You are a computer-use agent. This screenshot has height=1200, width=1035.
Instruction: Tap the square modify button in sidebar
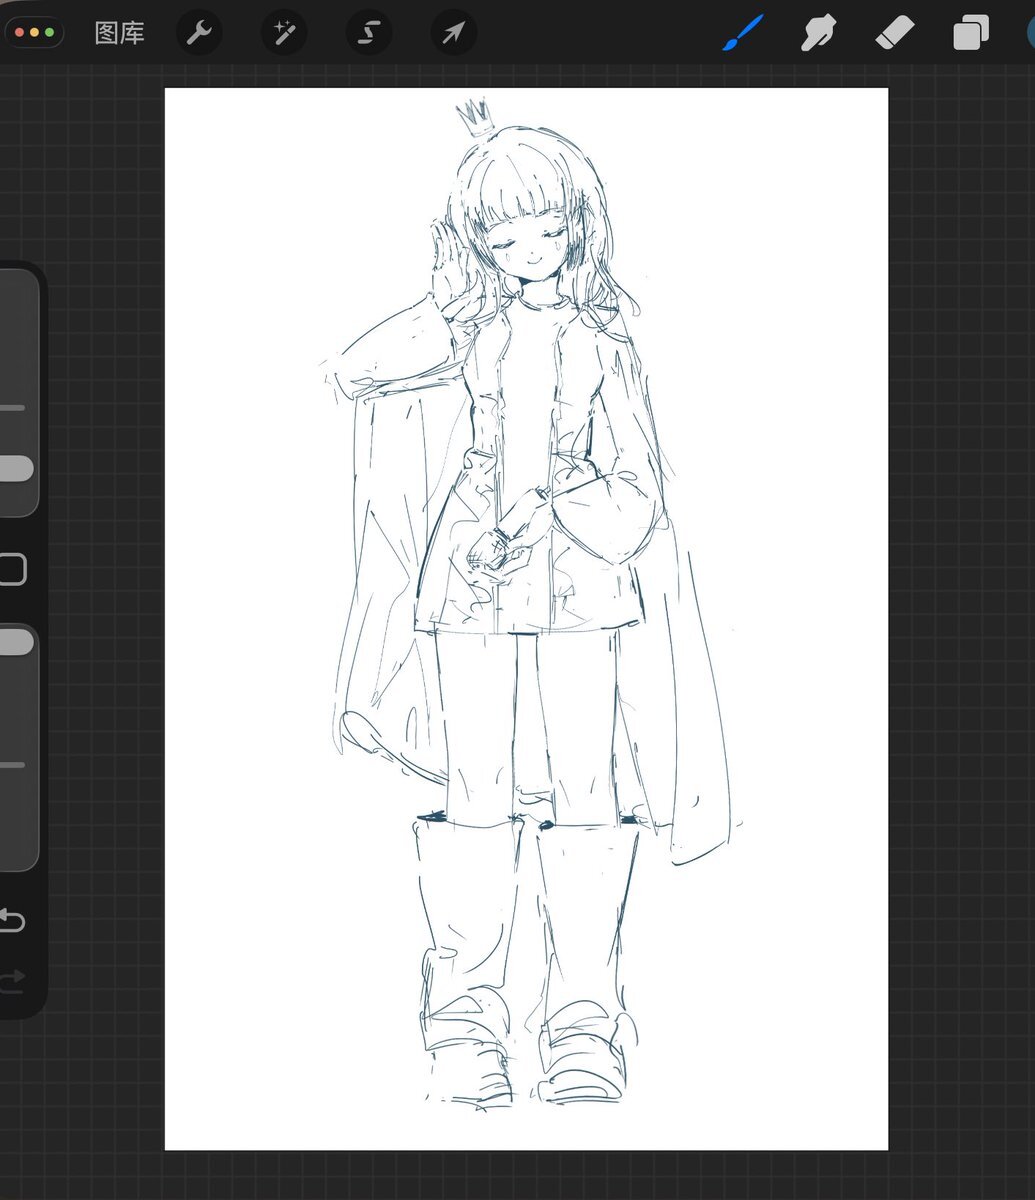click(10, 570)
